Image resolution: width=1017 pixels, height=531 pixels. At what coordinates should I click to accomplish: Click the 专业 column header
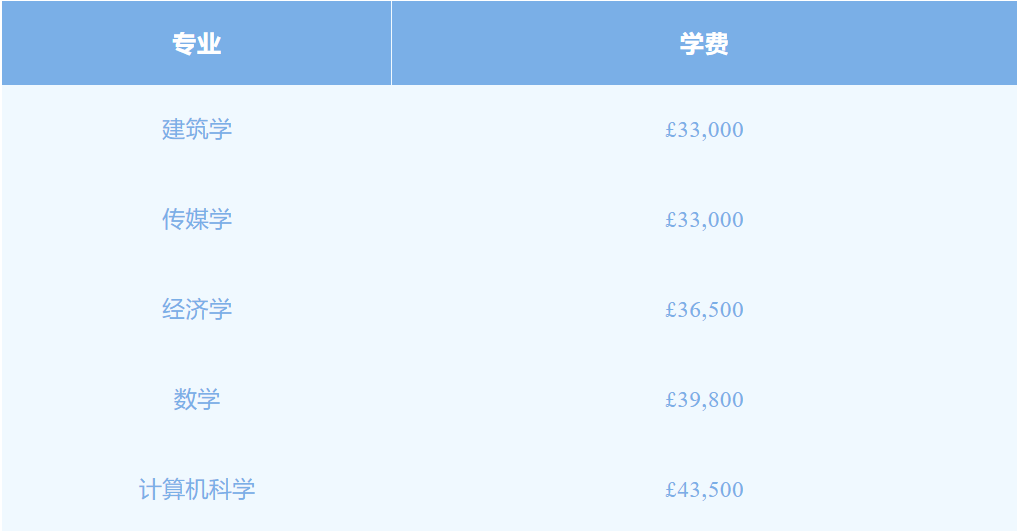197,43
